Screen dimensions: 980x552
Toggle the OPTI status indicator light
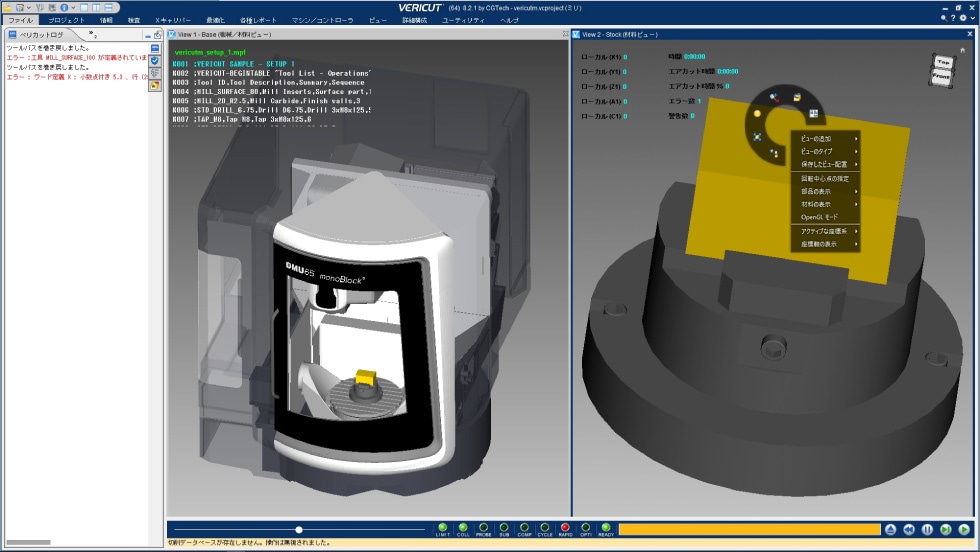[x=585, y=527]
